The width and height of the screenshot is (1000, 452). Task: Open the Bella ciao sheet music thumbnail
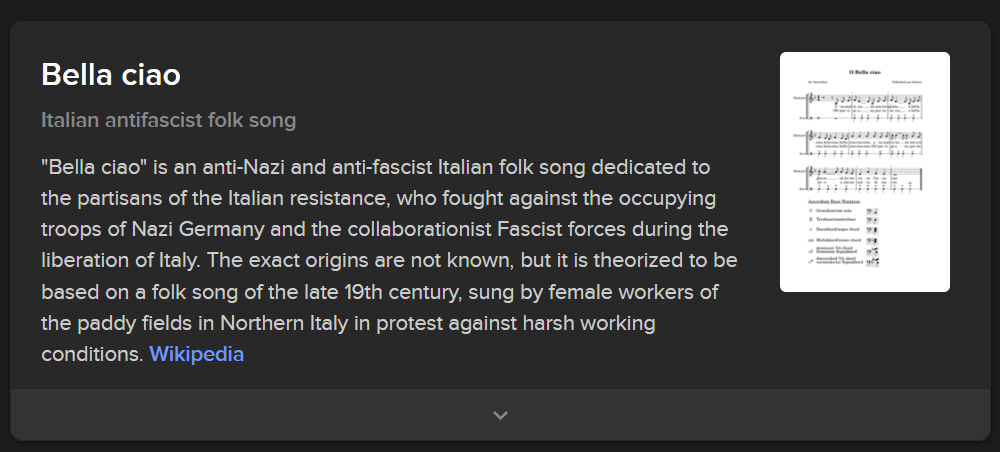864,172
